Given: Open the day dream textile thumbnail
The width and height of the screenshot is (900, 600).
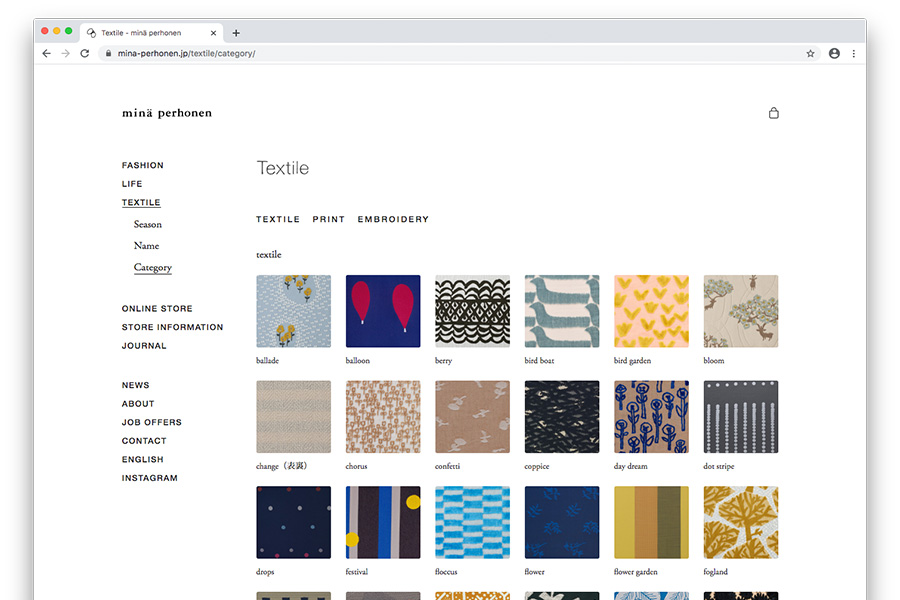Looking at the screenshot, I should (651, 417).
